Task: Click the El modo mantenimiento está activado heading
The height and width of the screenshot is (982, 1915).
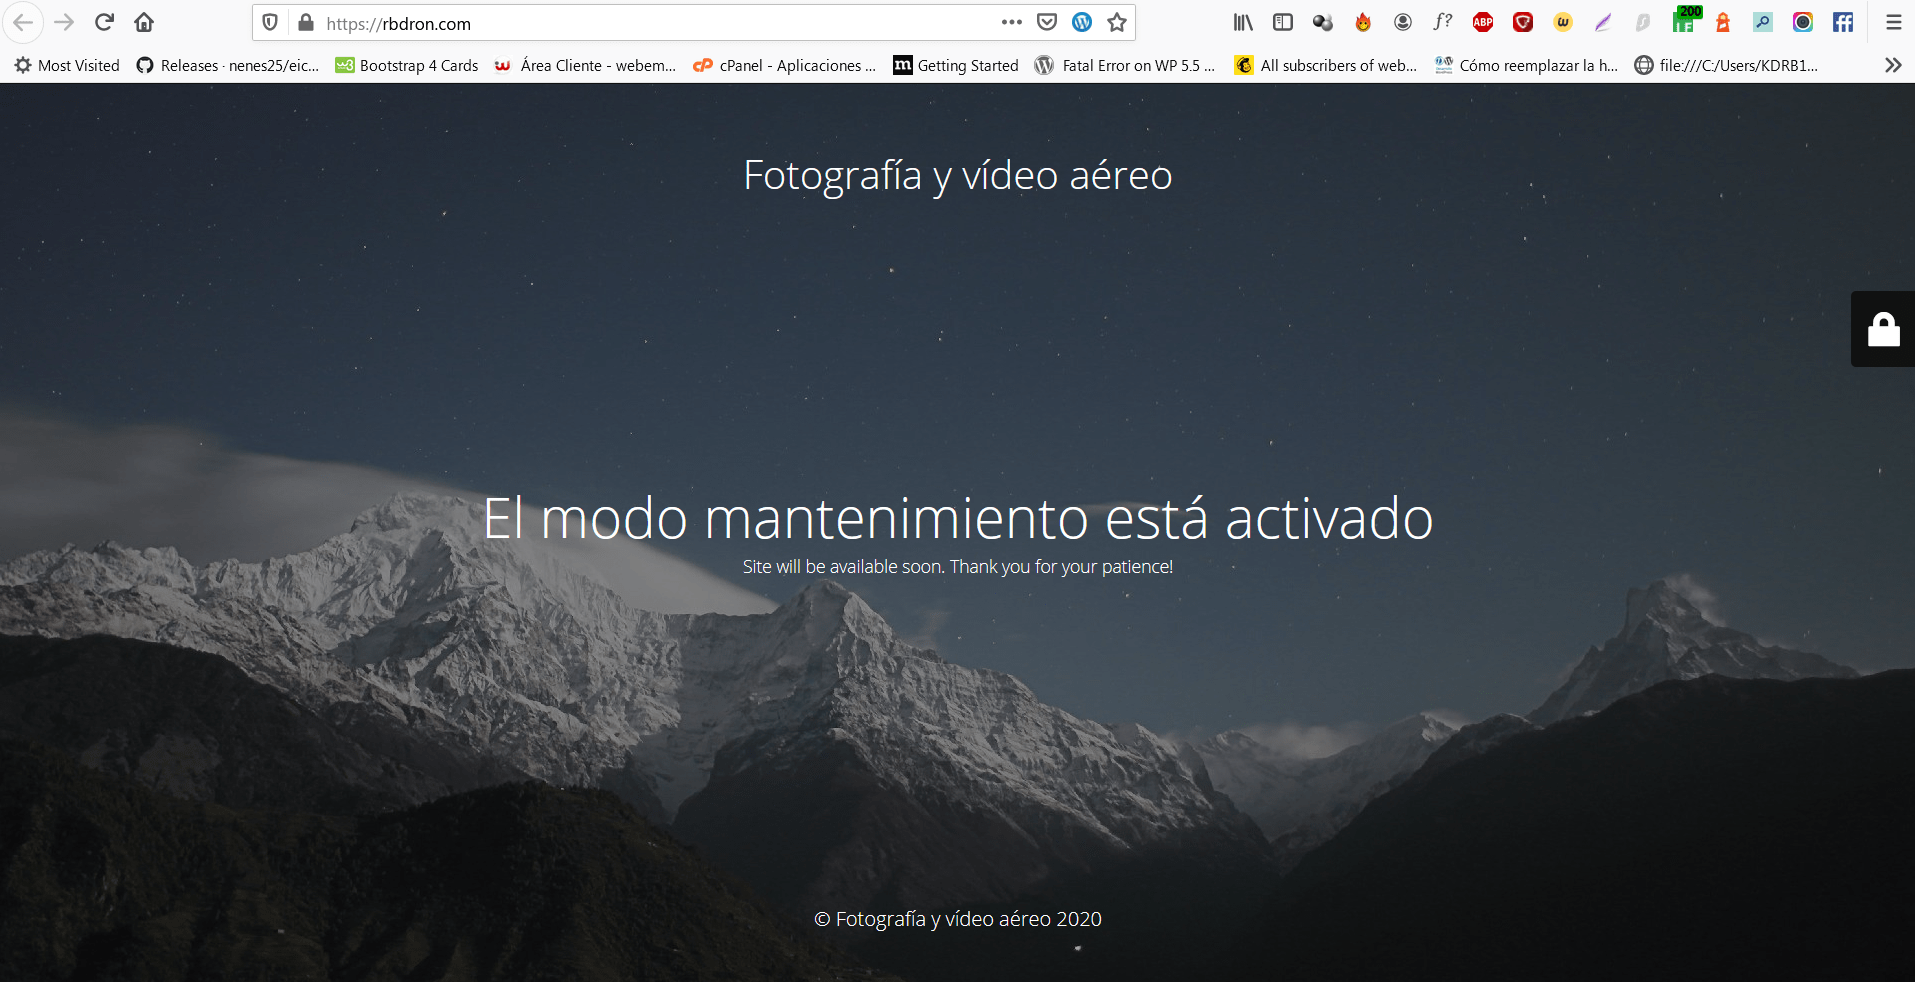Action: pos(958,519)
